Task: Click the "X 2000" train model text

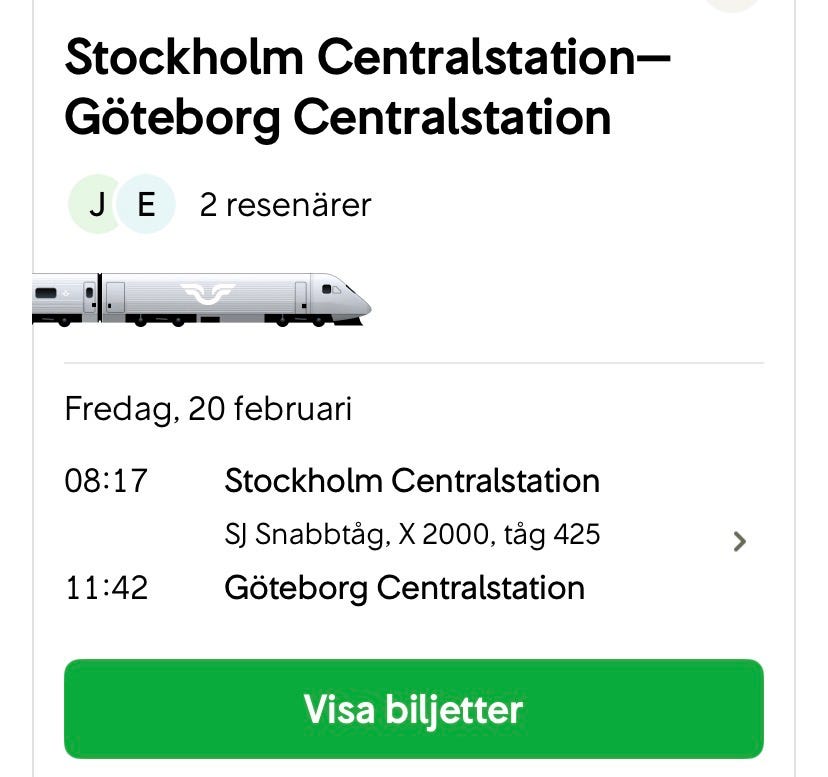Action: [x=444, y=535]
